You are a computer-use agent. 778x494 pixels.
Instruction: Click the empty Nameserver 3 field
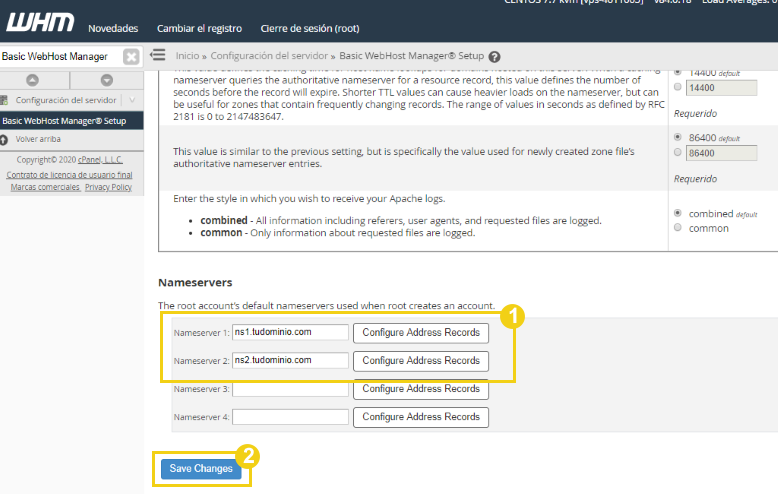[x=290, y=389]
